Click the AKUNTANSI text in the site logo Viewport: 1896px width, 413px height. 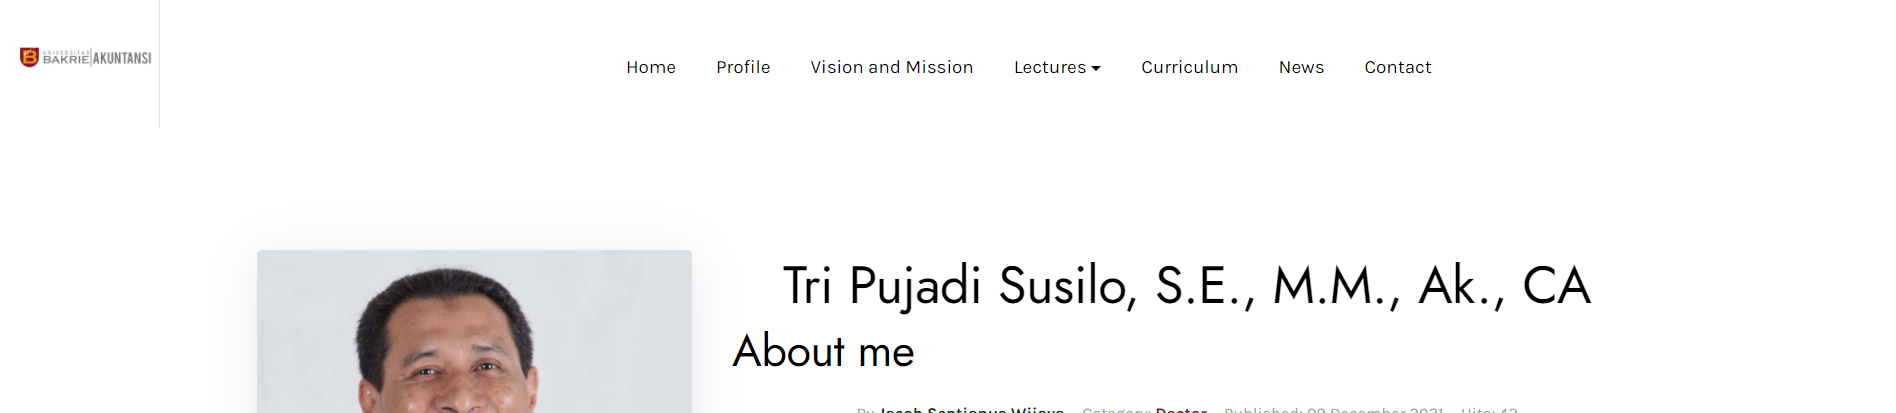click(123, 58)
